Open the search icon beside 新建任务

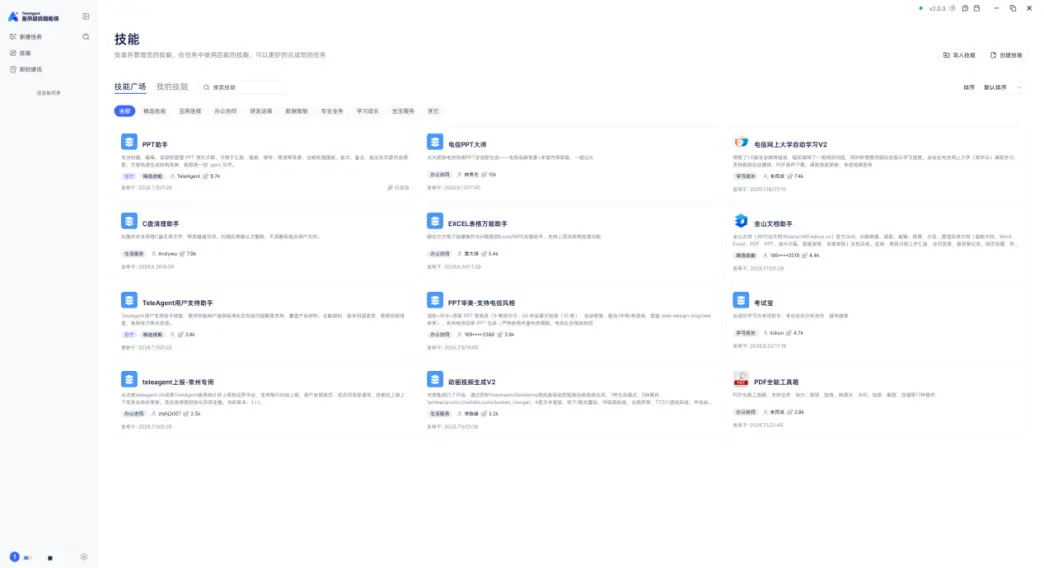coord(86,37)
